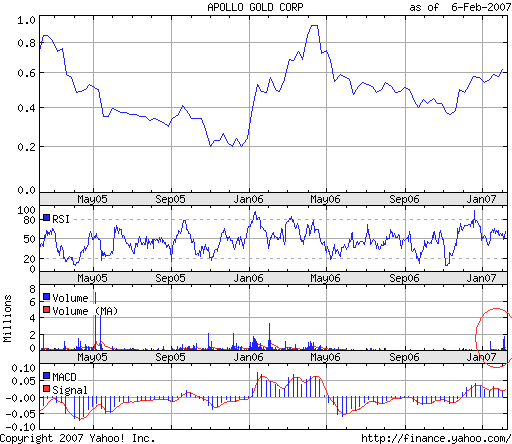
Task: Click the 'Copyright 2007 Yahoo! Inc.' text
Action: coord(77,438)
